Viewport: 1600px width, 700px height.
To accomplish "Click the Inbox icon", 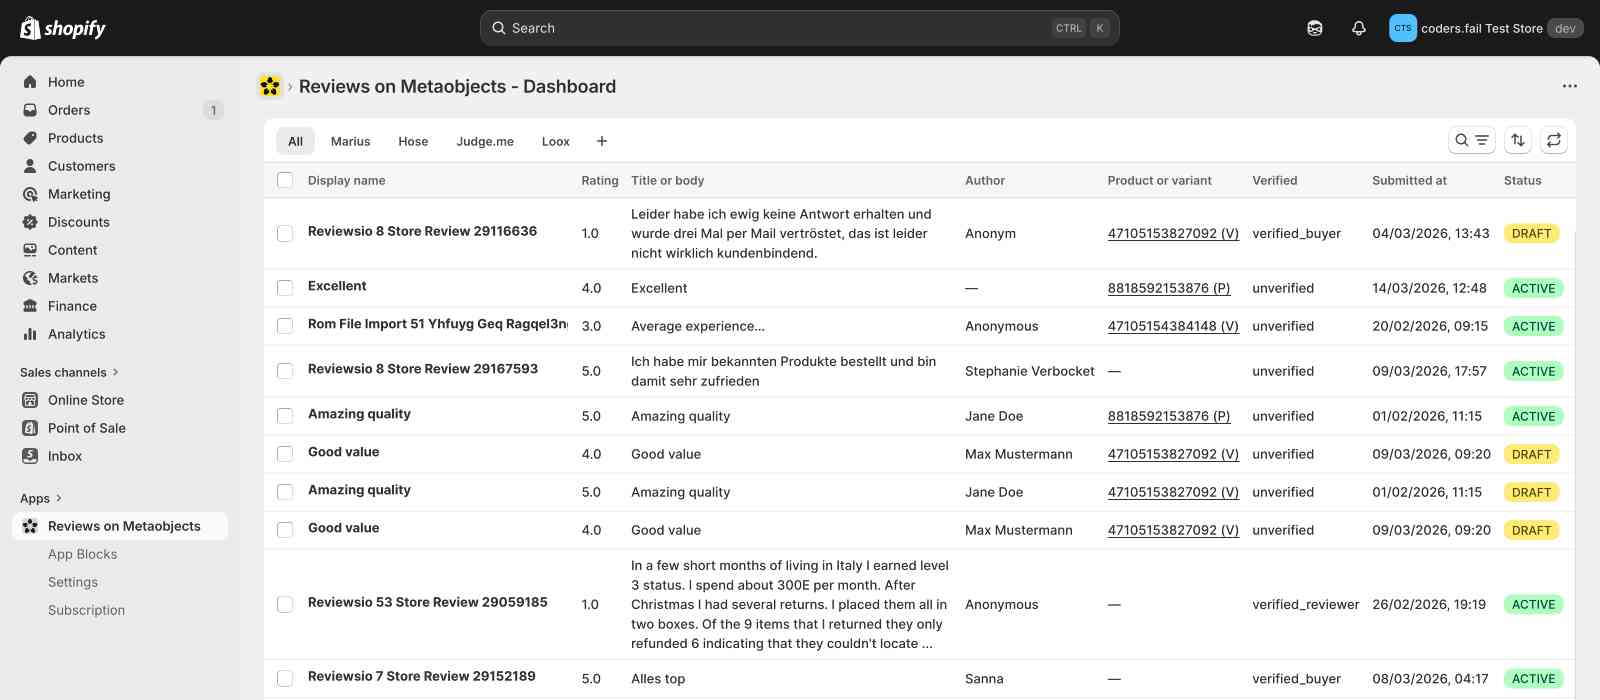I will pos(30,456).
